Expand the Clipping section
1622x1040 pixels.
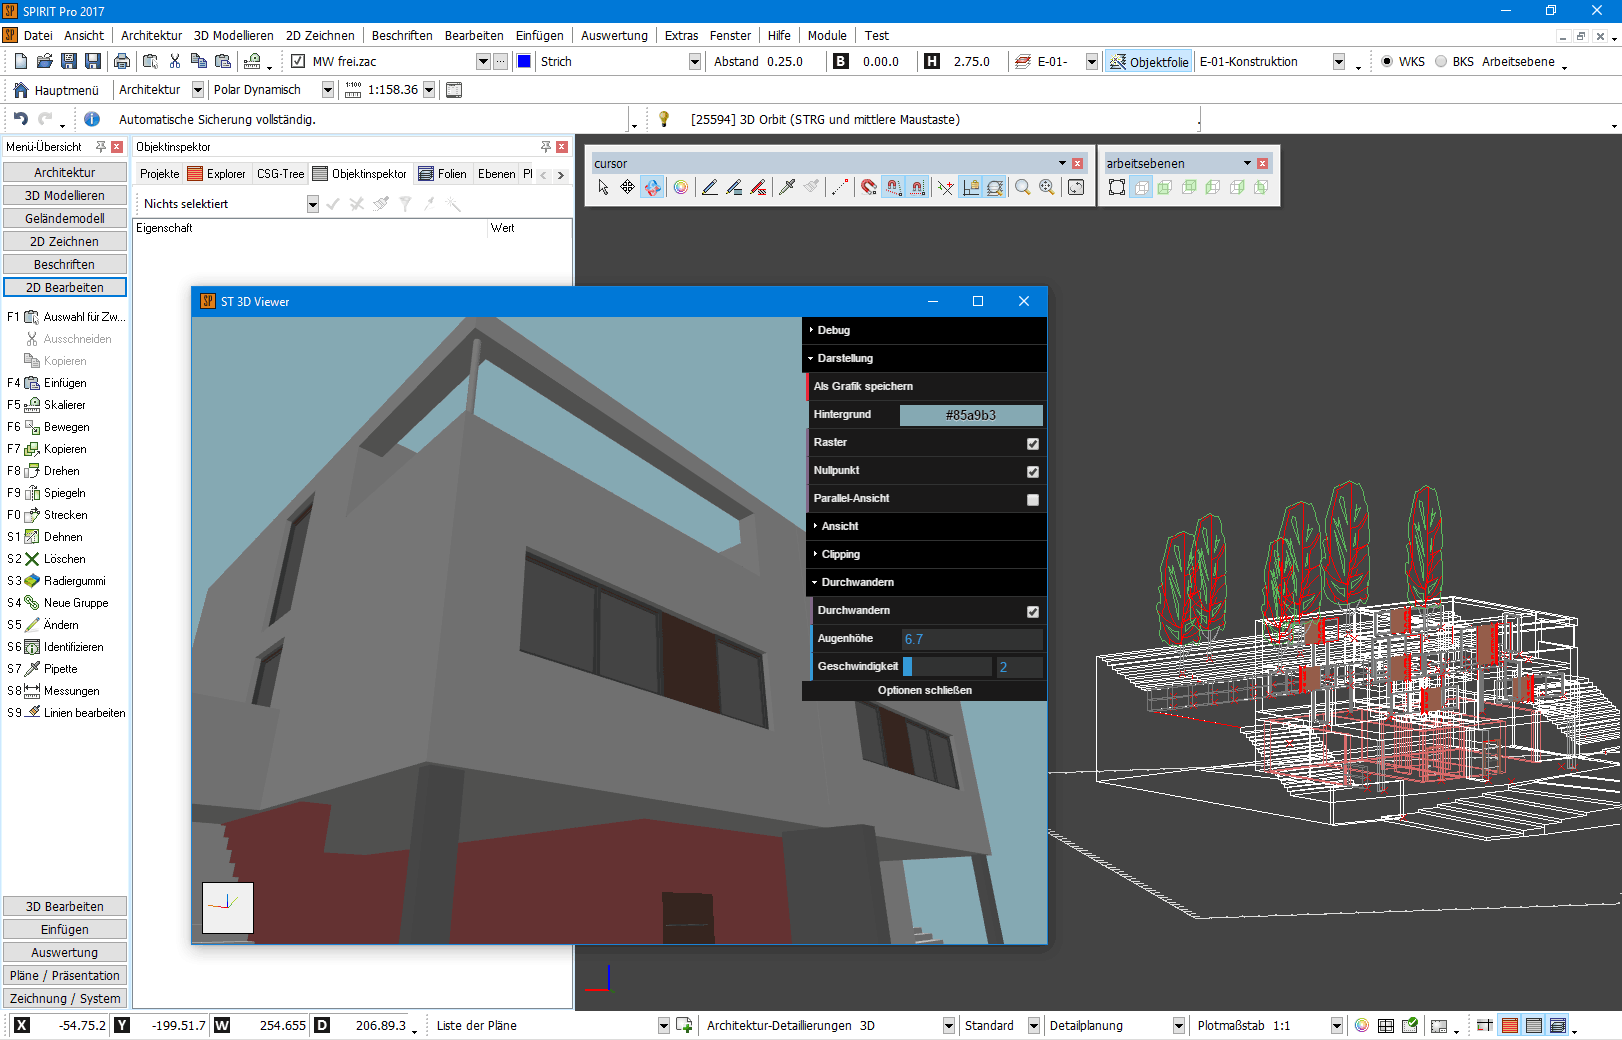click(927, 554)
